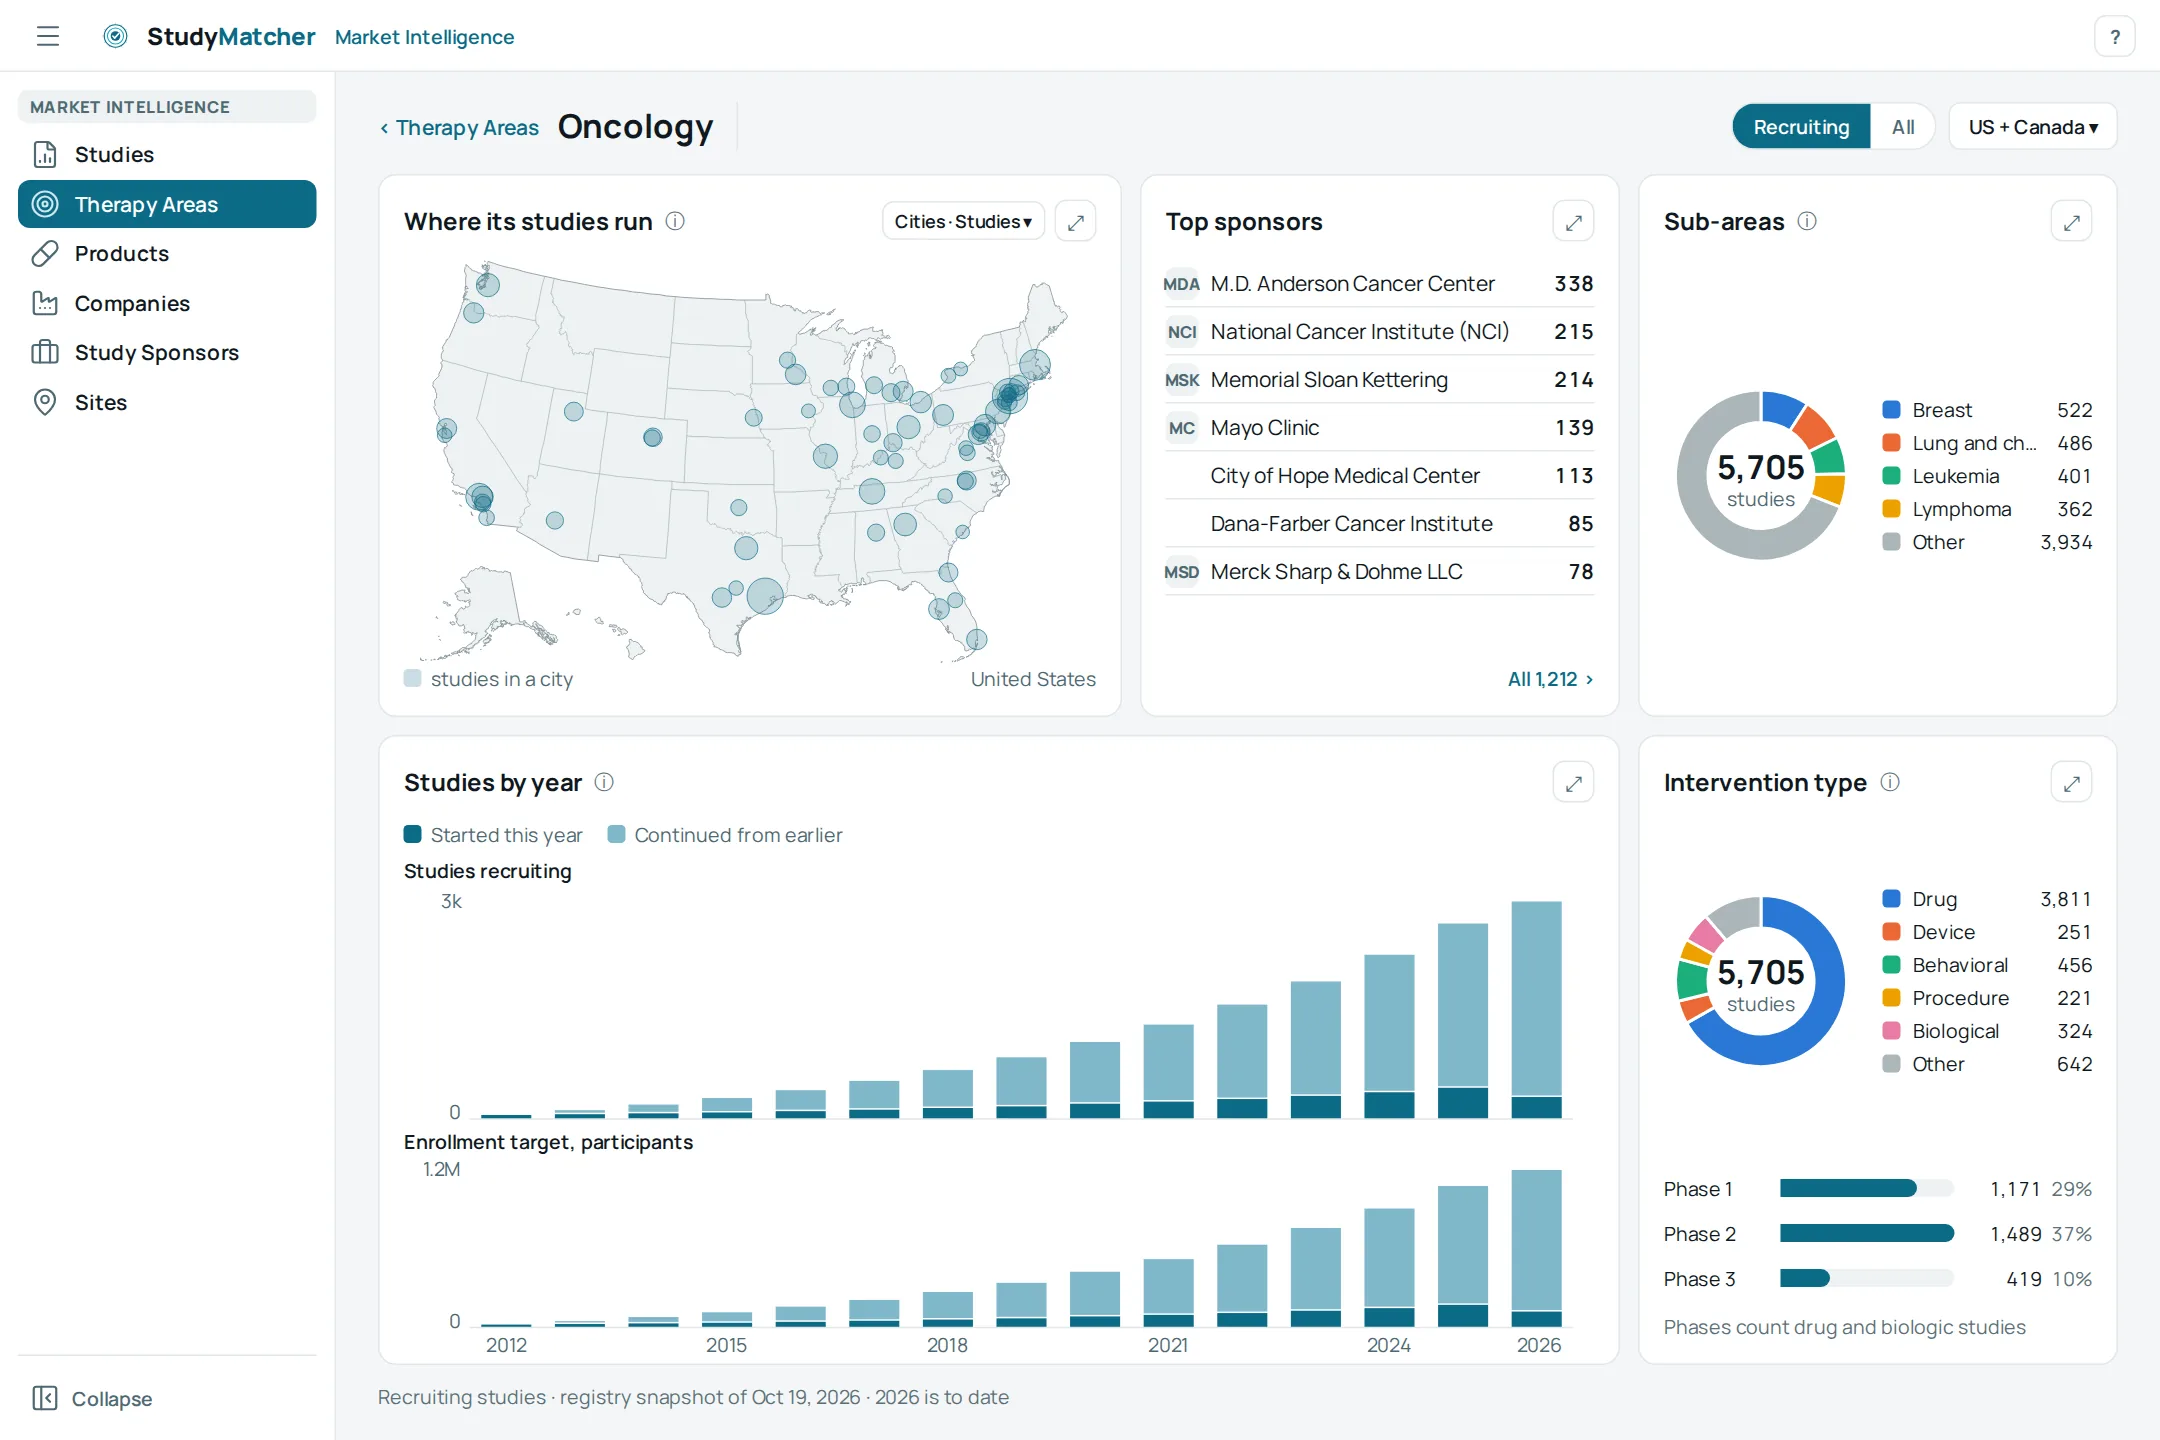This screenshot has width=2160, height=1440.
Task: Click the Study Sponsors icon
Action: point(45,352)
